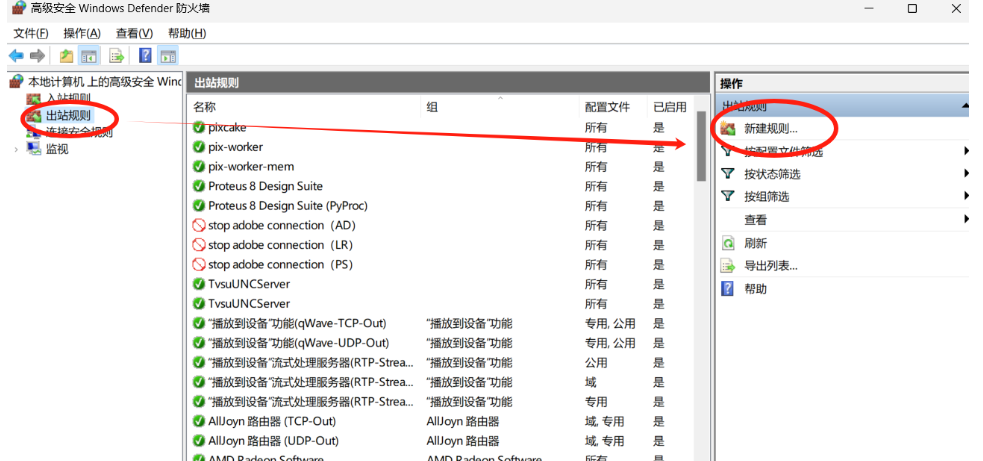Screen dimensions: 983x461
Task: Click the firewall icon of the root tree node
Action: [x=18, y=81]
